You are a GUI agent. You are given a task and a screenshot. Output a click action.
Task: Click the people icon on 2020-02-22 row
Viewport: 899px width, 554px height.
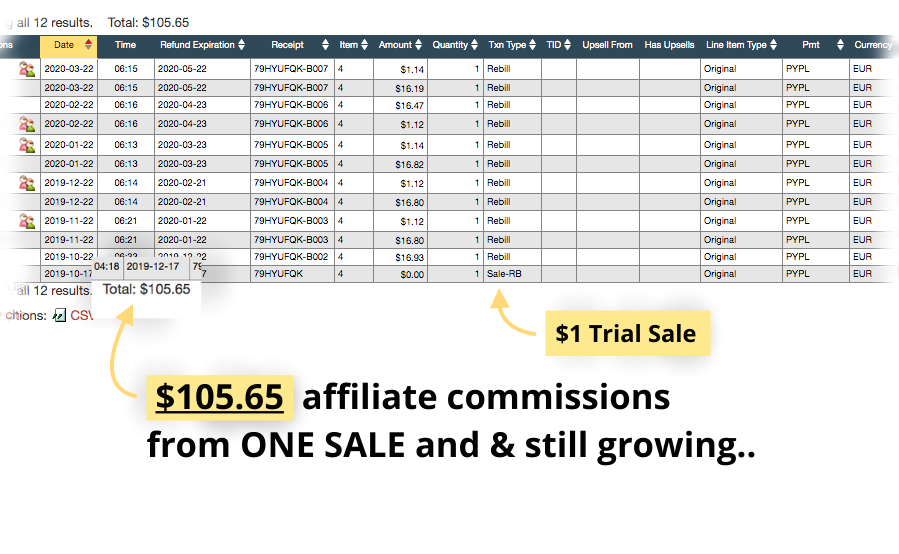[x=26, y=124]
